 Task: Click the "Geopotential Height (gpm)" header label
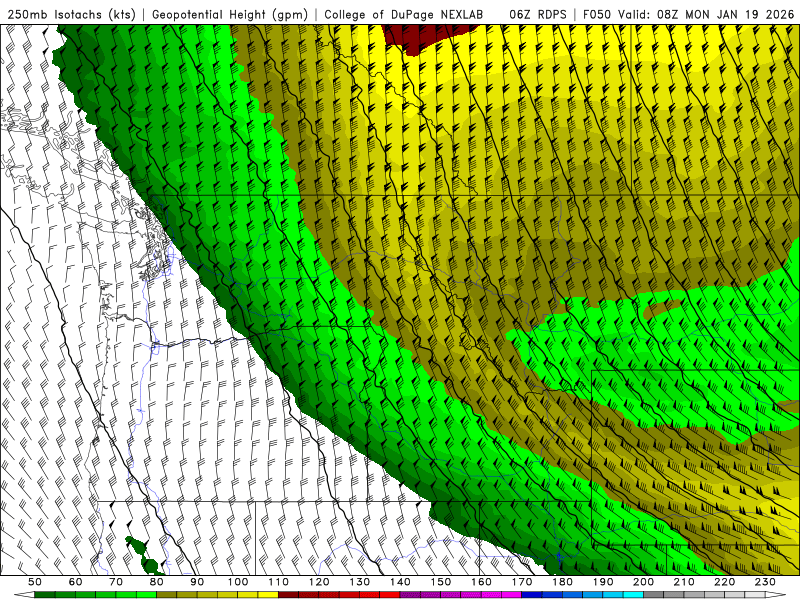tap(230, 14)
